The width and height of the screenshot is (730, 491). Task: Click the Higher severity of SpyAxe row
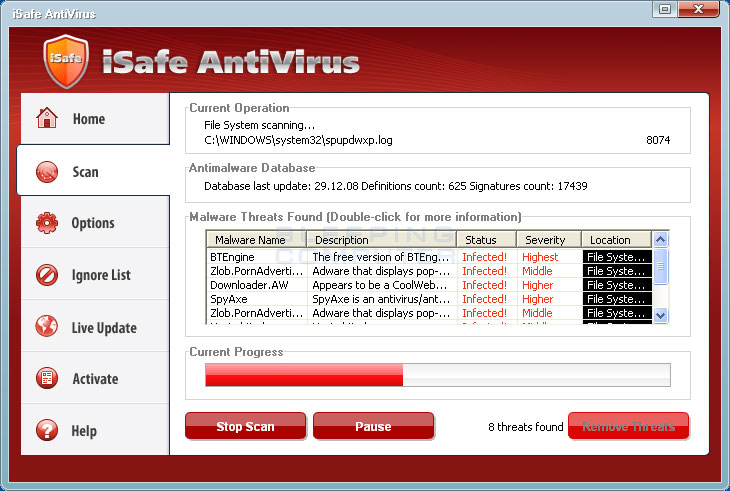pos(538,299)
